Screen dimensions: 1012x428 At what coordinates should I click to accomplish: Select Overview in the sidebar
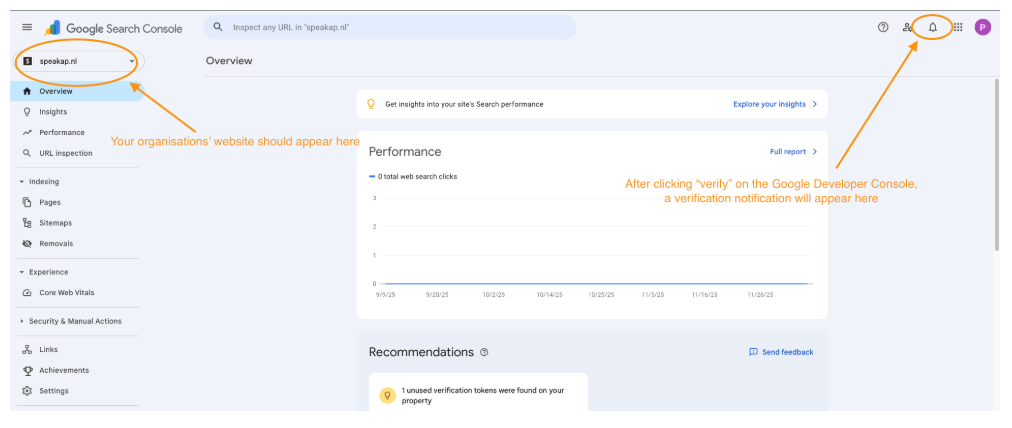77,91
